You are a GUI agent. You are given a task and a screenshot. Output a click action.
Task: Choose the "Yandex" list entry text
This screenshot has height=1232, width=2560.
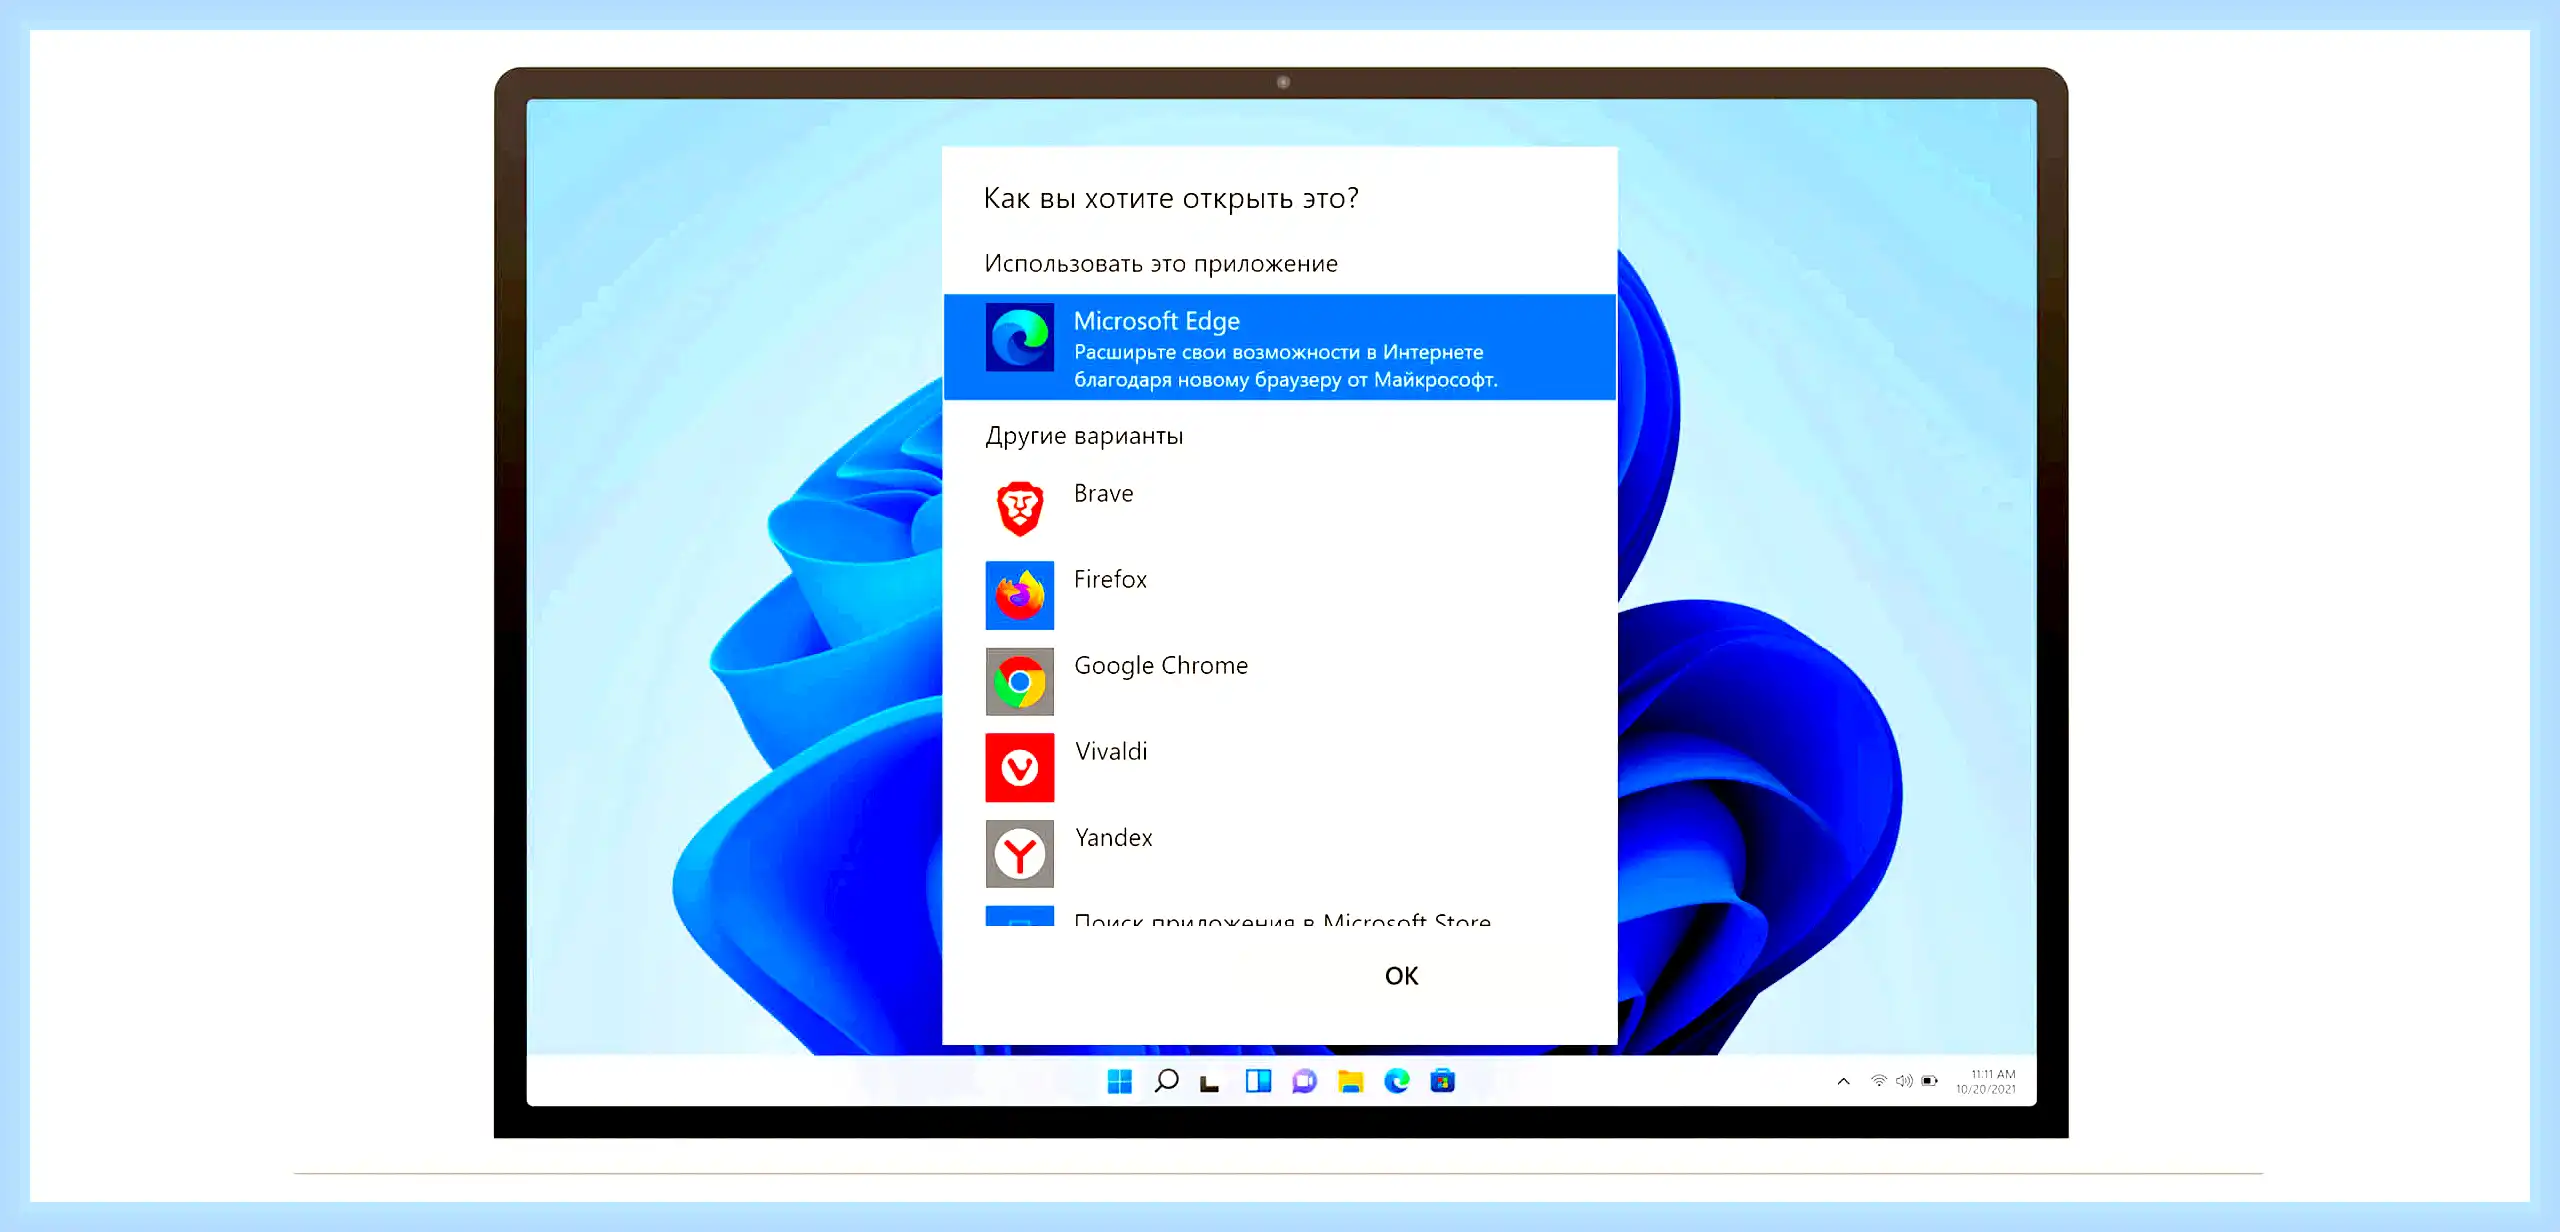pos(1113,837)
